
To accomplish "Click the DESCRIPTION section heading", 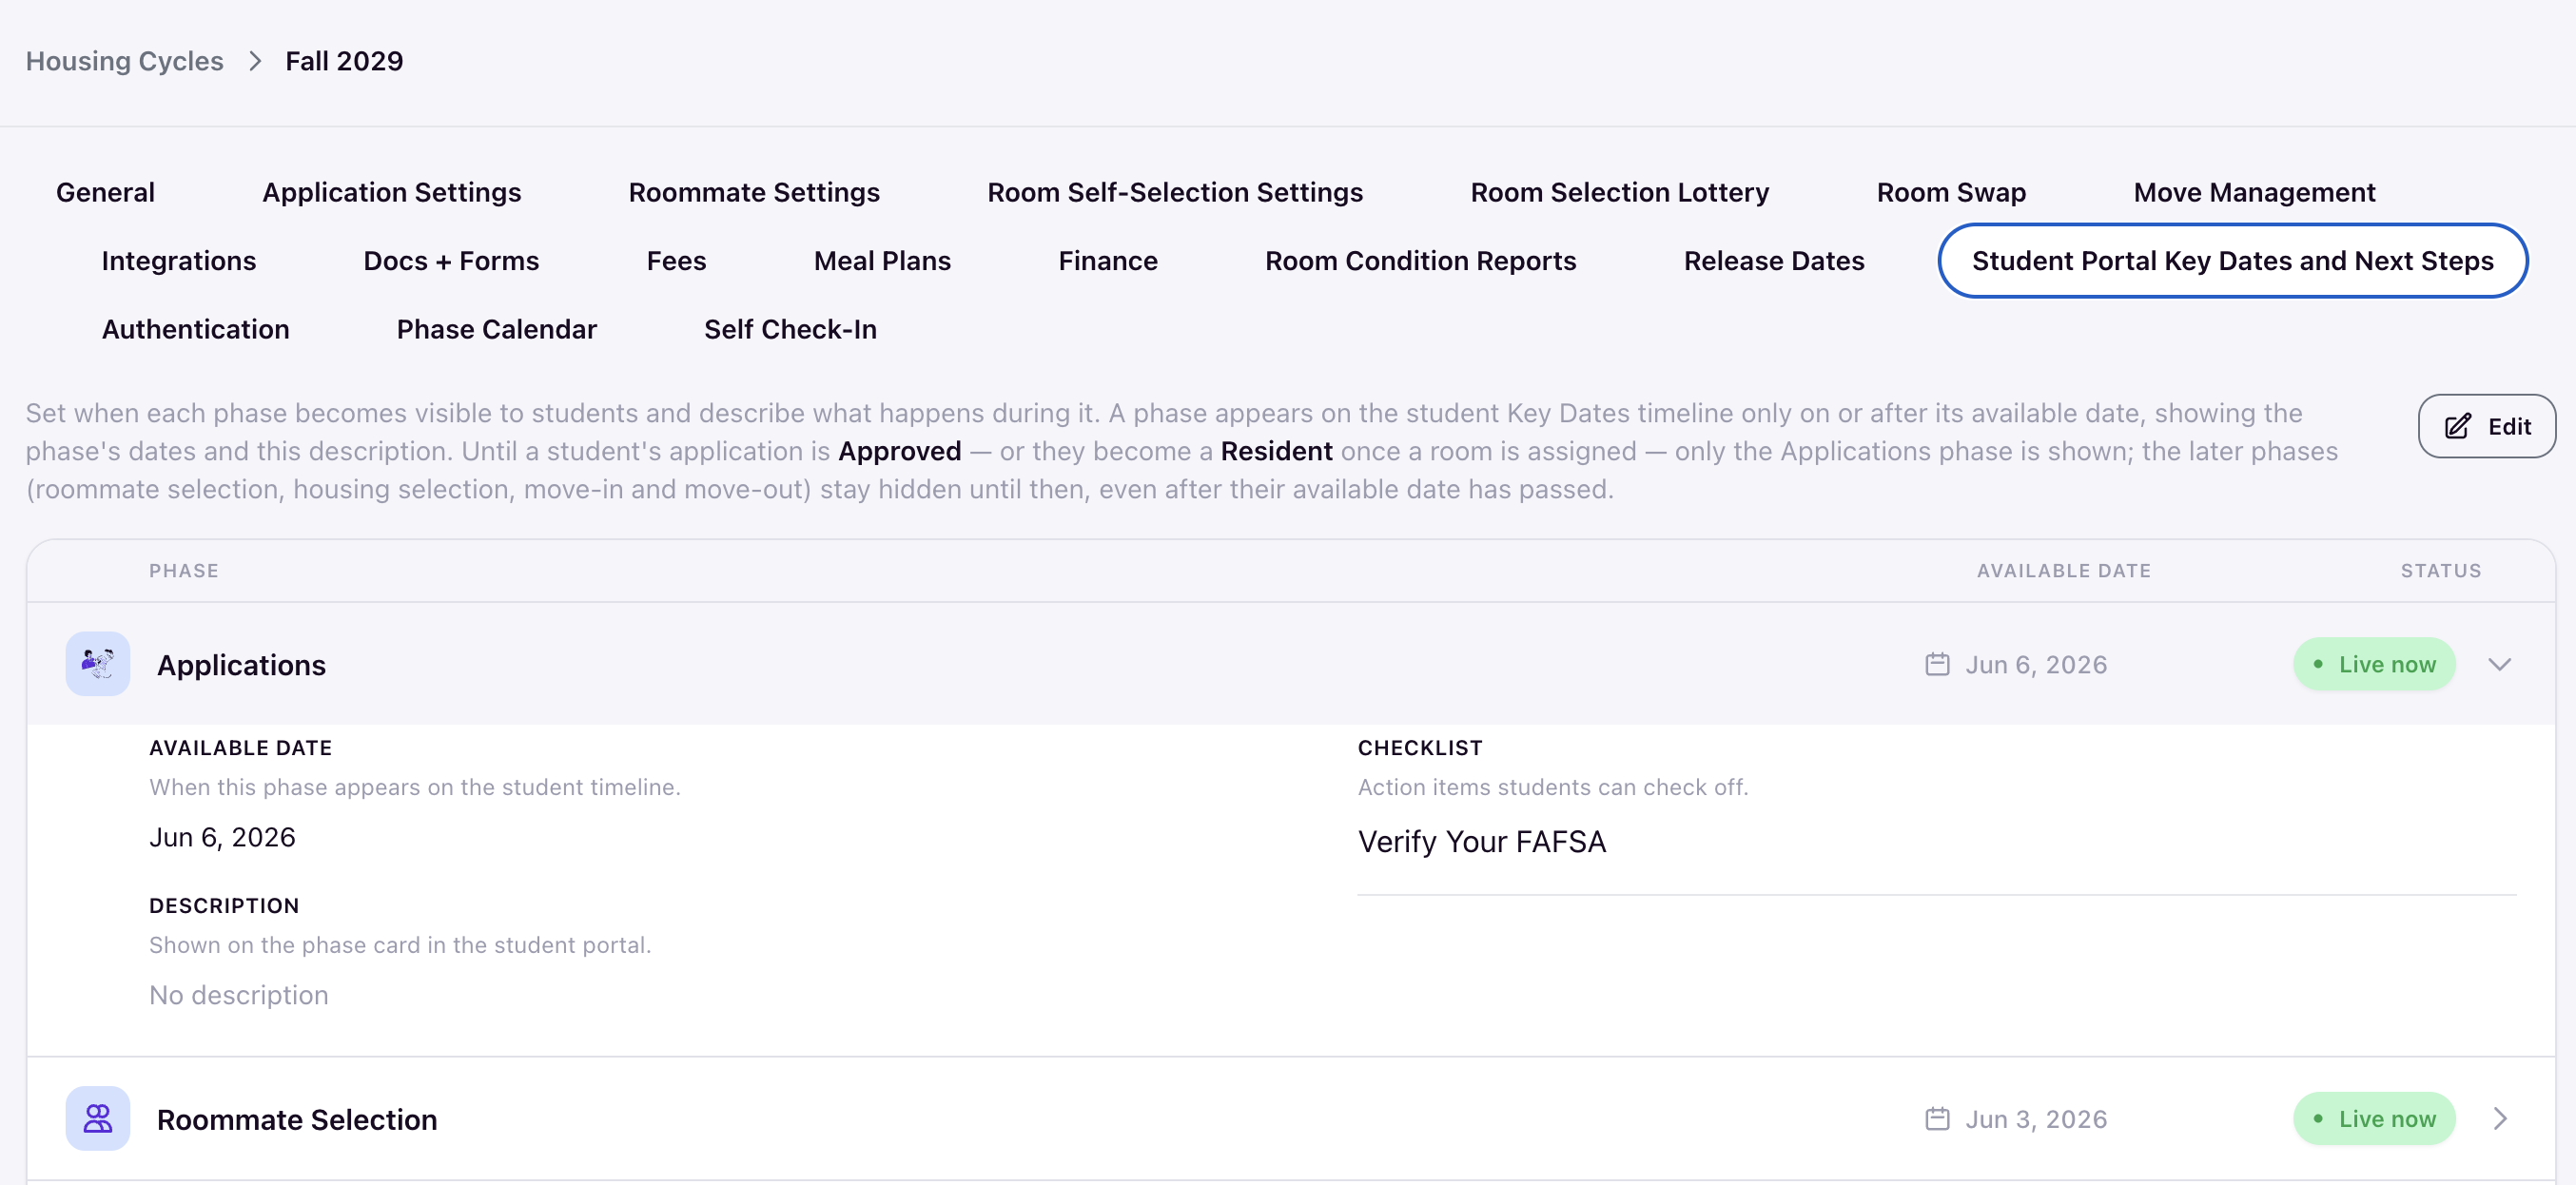I will 224,905.
